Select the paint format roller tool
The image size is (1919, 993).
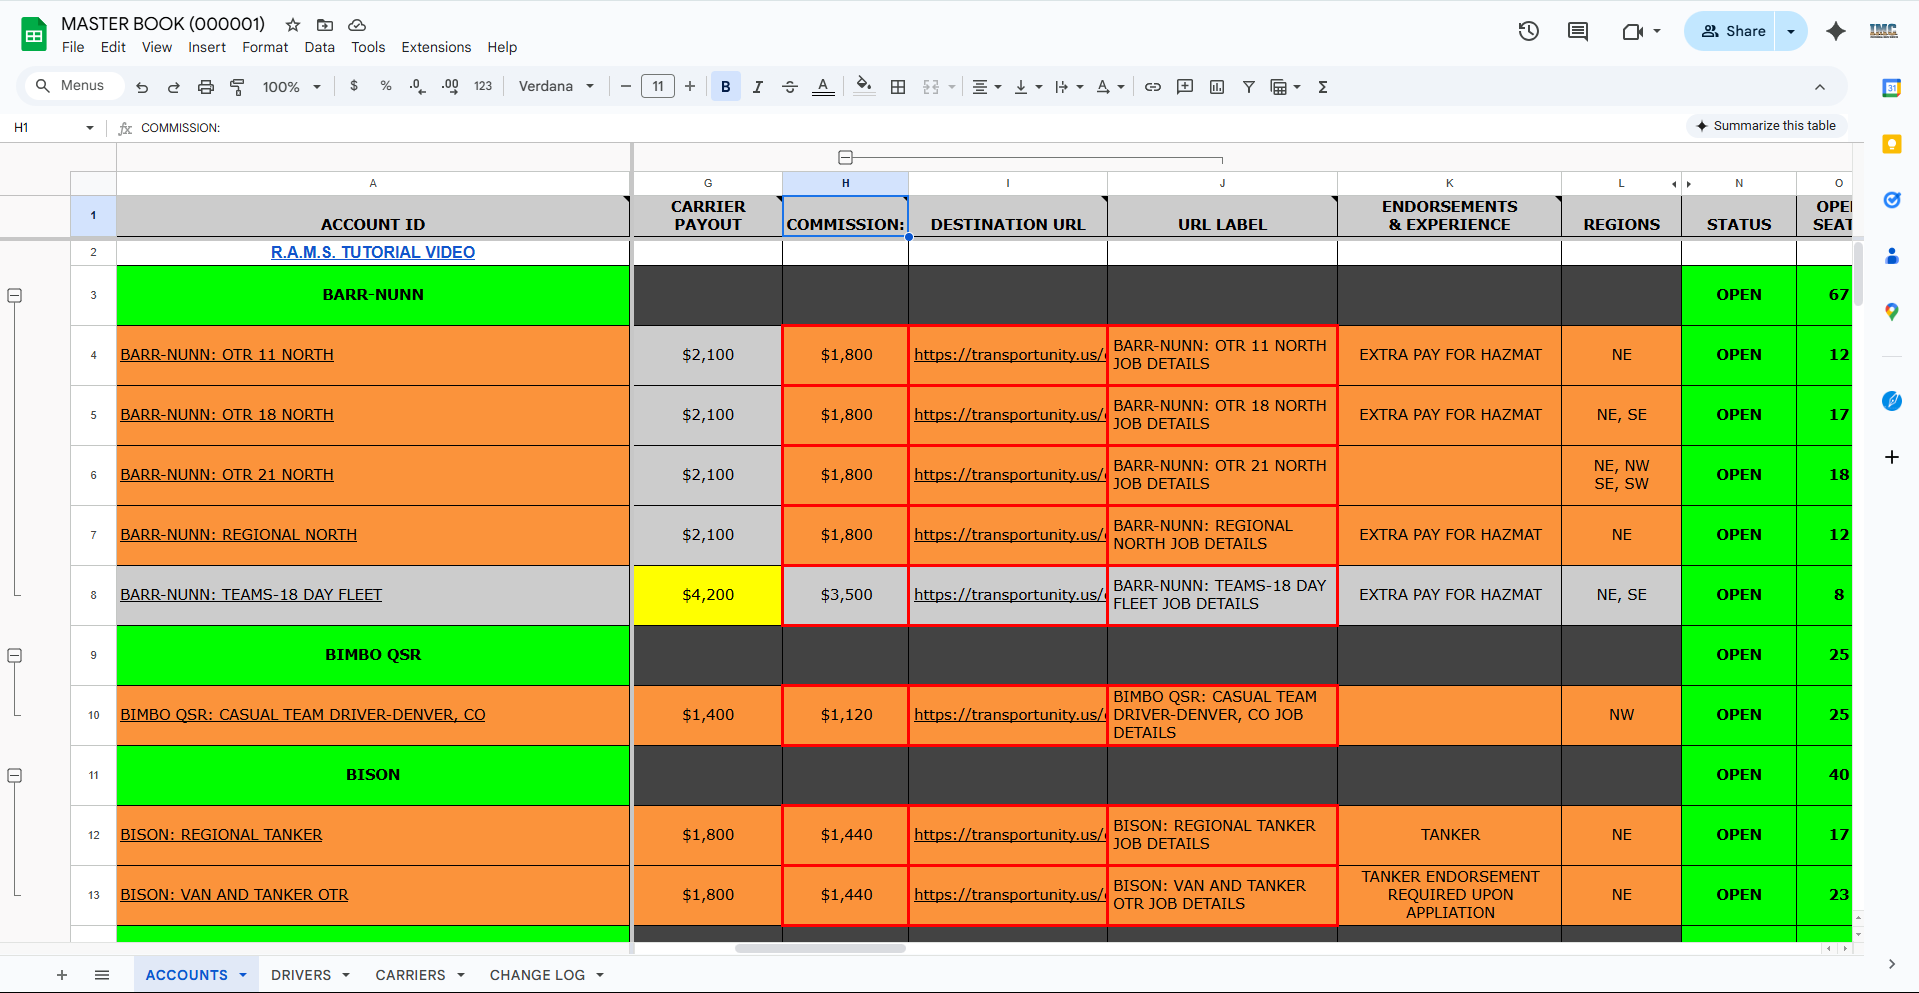(x=237, y=87)
